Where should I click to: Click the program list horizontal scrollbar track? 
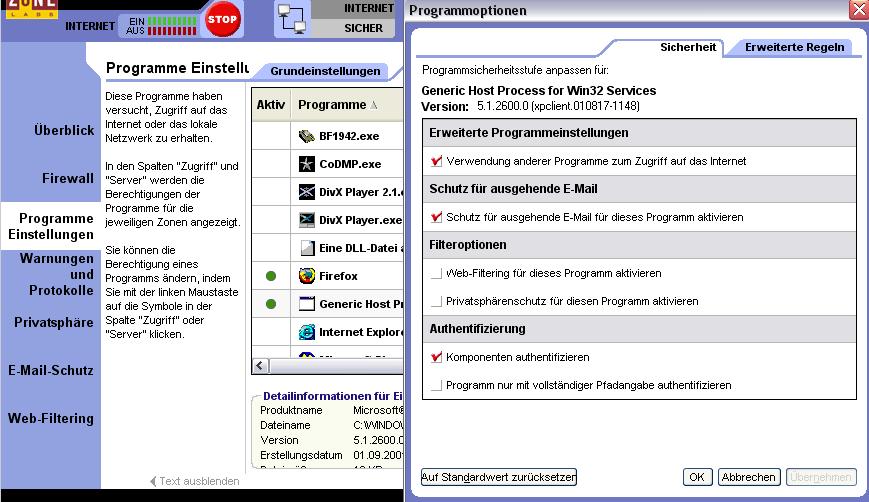tap(336, 366)
